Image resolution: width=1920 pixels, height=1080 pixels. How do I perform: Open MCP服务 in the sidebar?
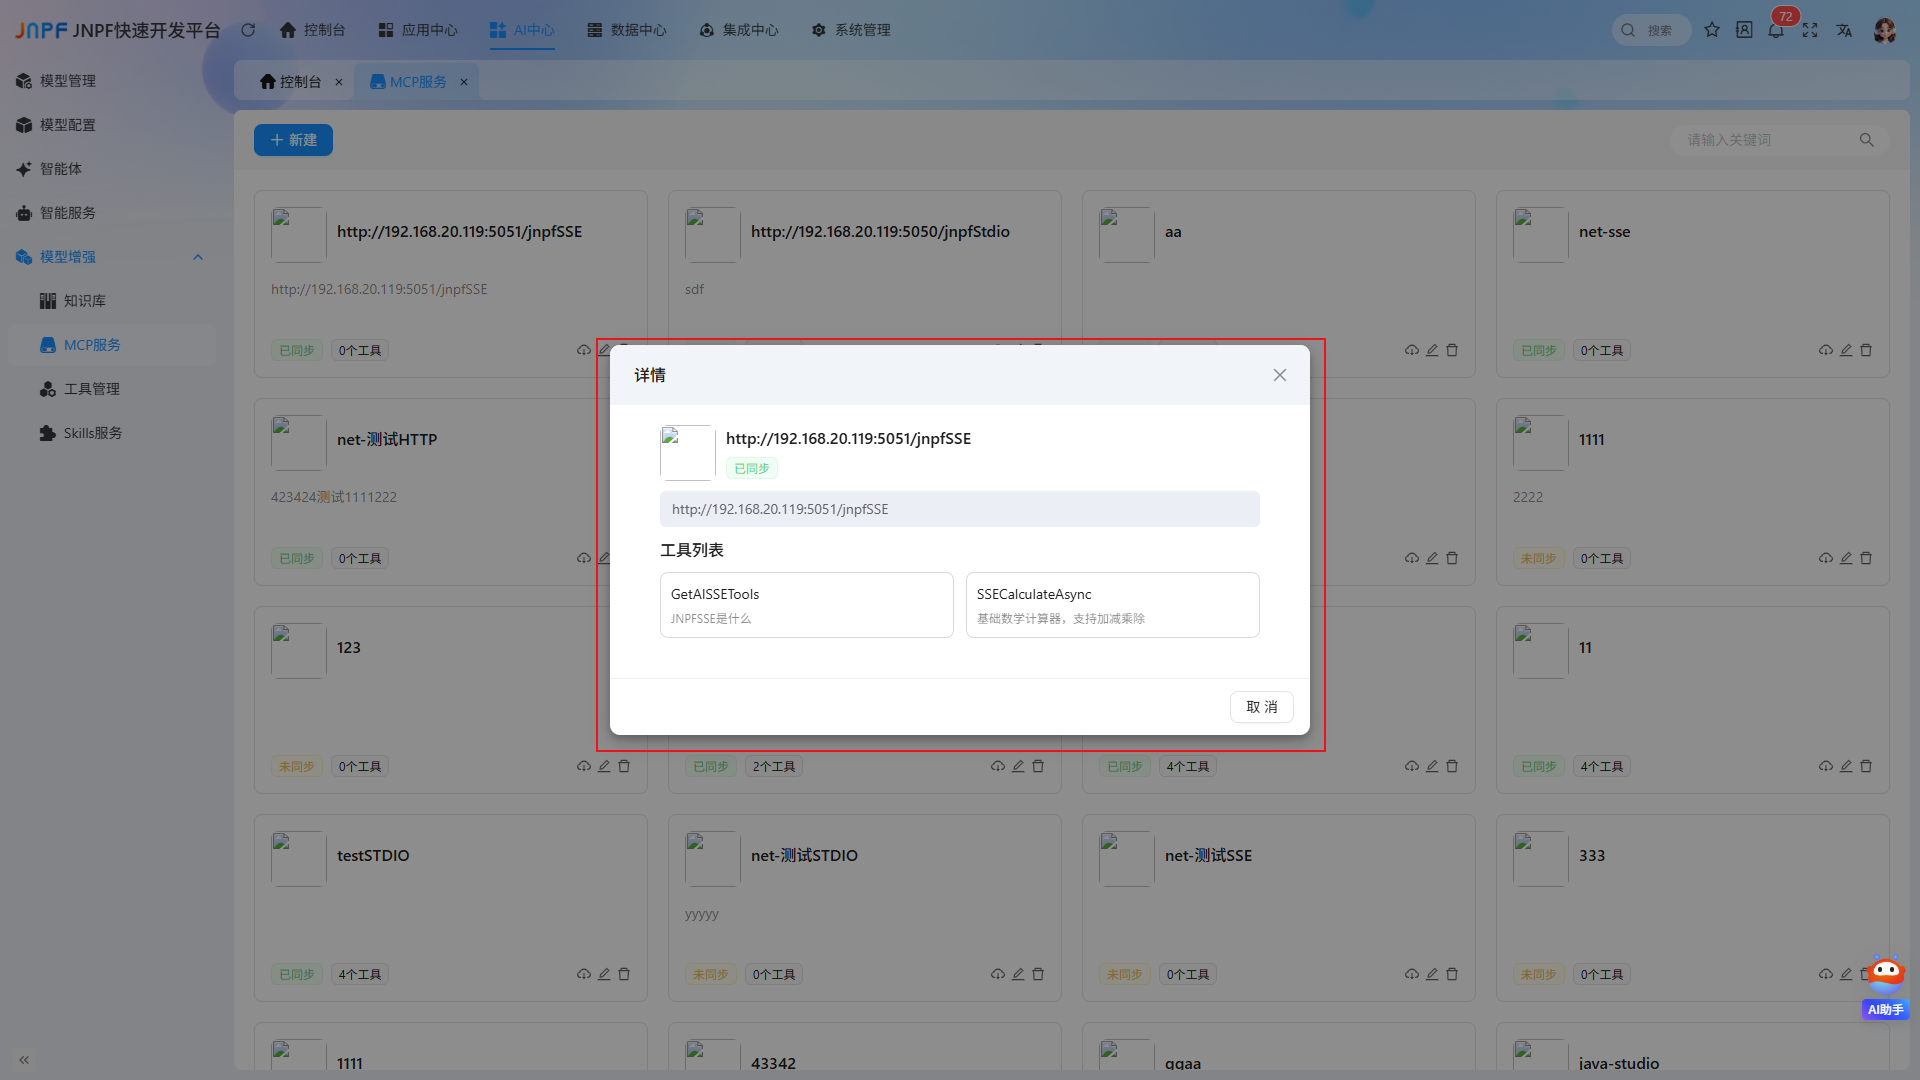coord(112,345)
